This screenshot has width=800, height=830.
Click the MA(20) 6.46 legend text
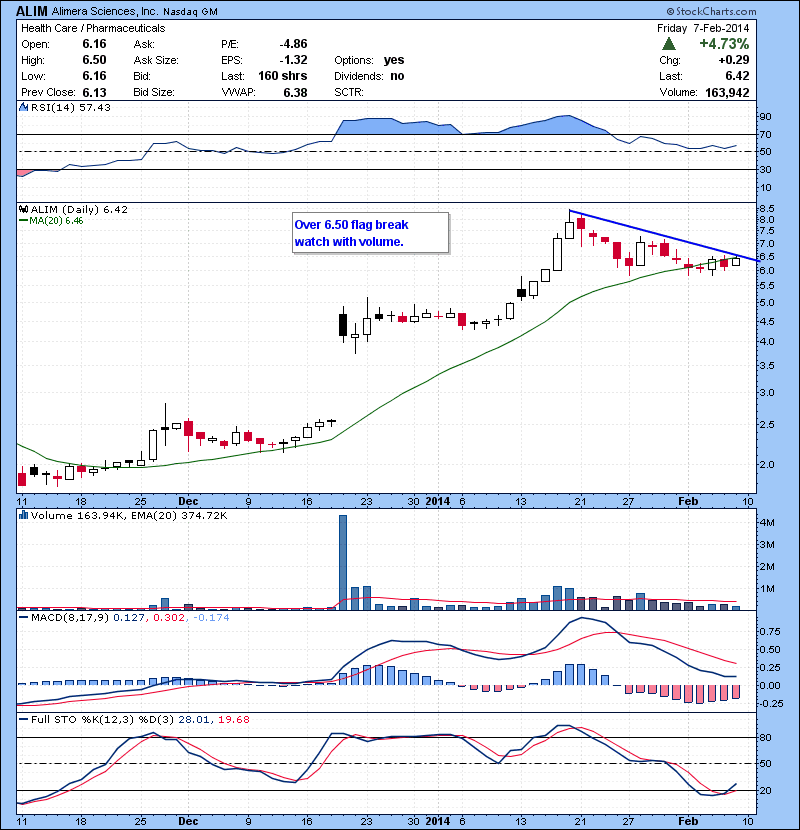pos(56,221)
